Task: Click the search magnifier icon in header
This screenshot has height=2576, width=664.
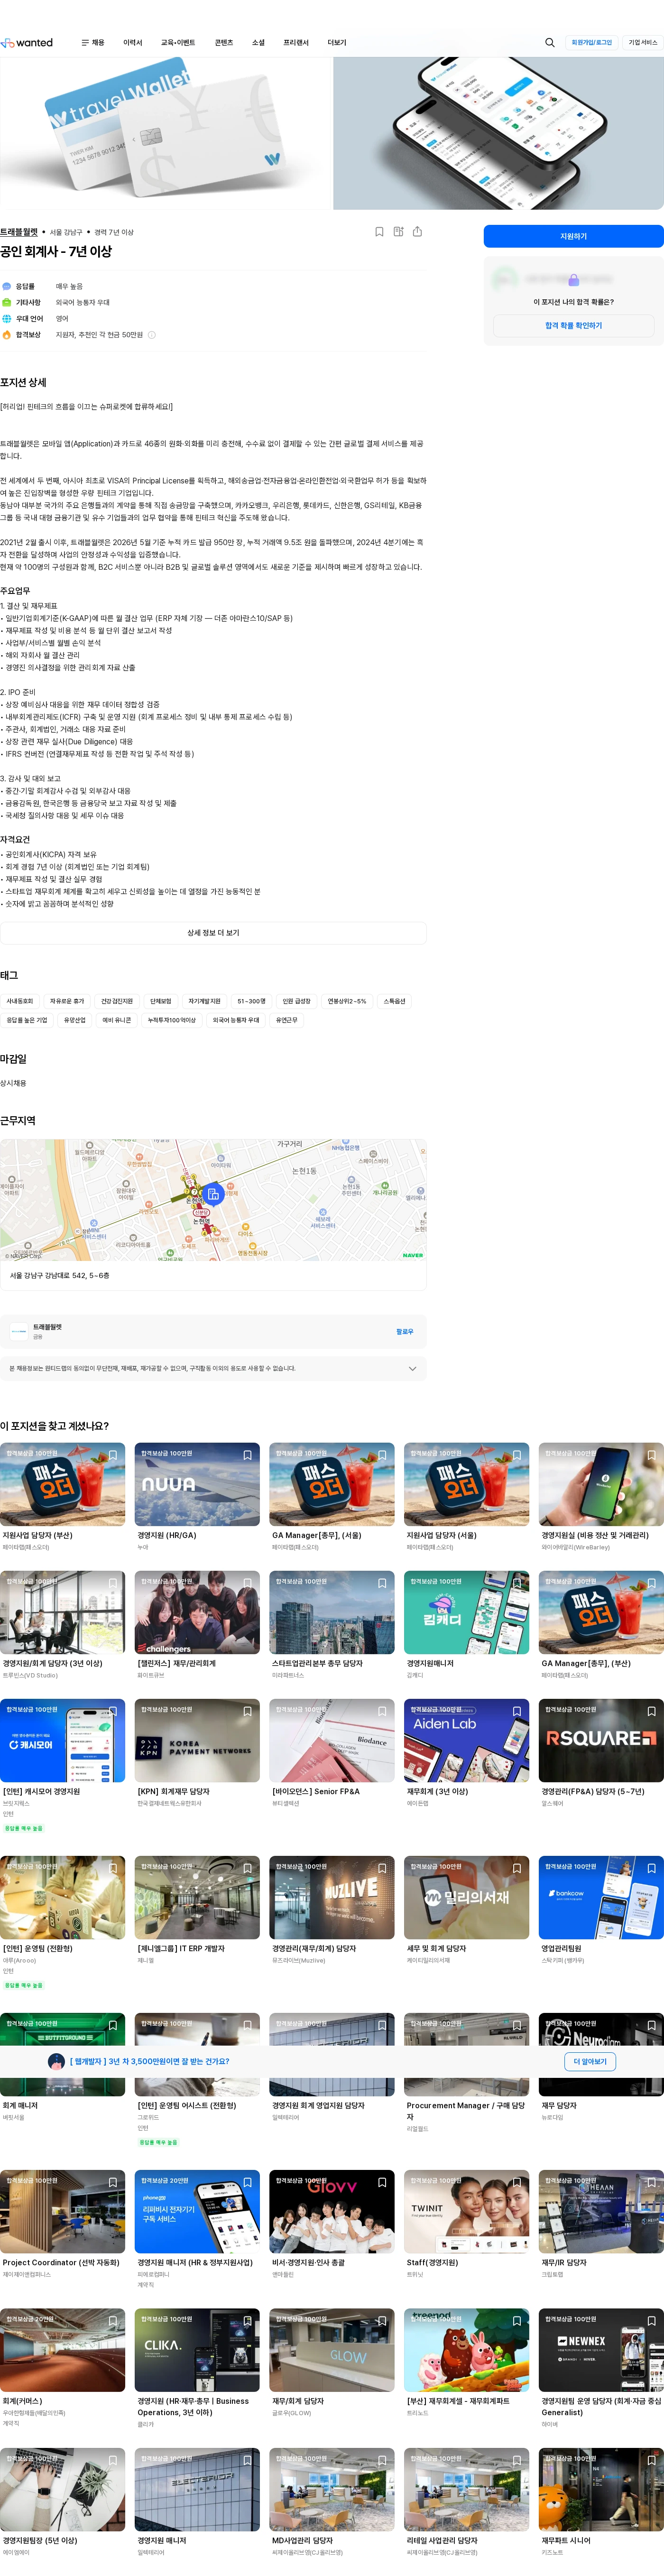Action: click(549, 43)
